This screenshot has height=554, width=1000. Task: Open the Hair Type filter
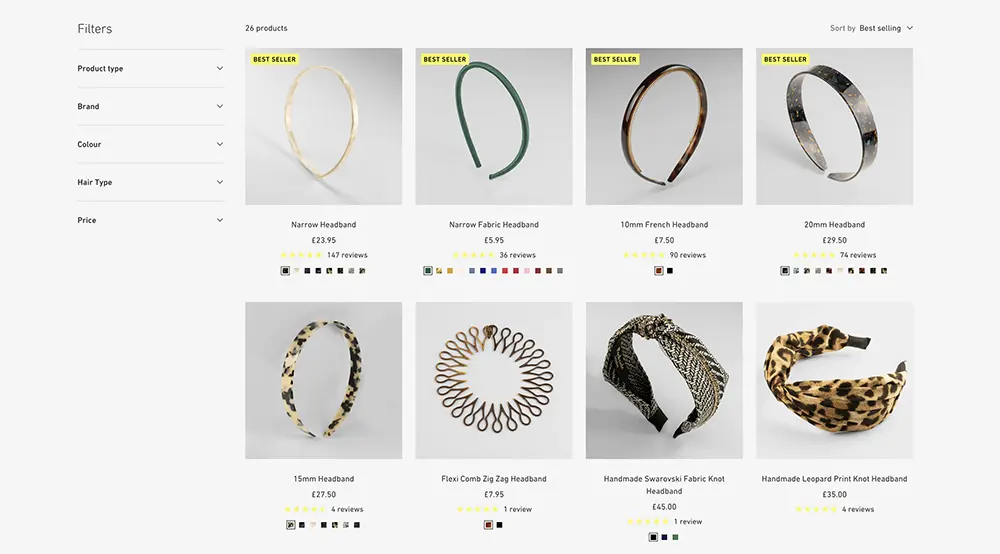tap(151, 182)
